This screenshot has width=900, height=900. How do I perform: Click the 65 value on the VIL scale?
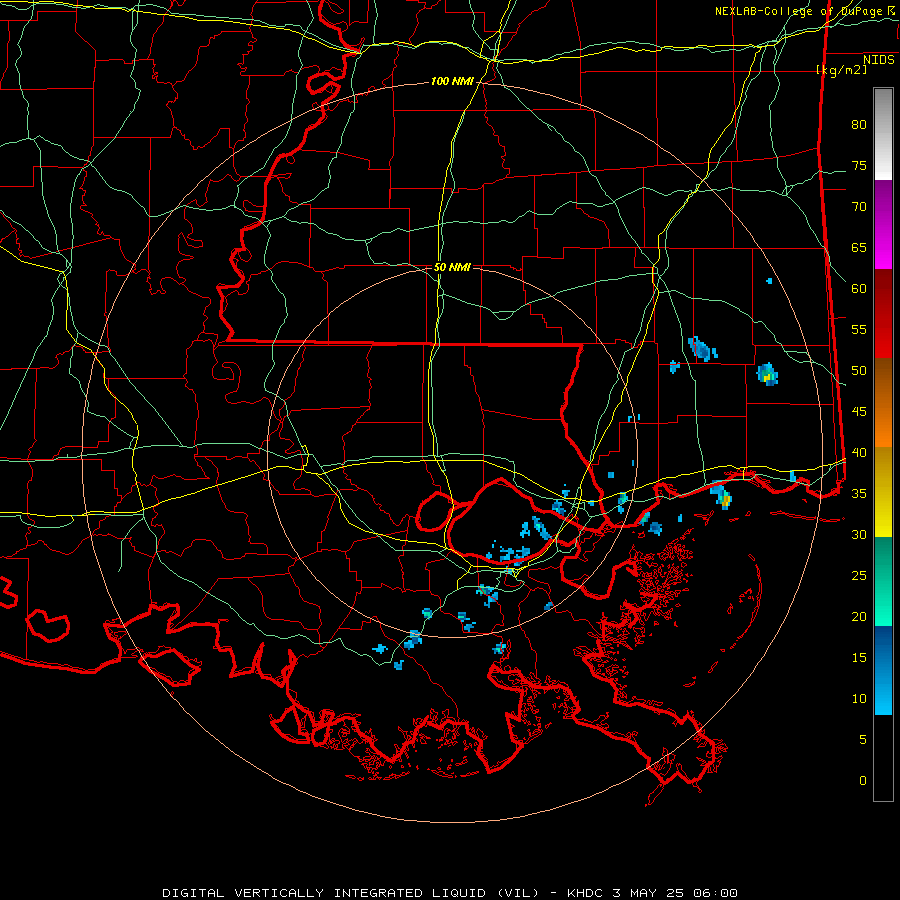point(859,247)
